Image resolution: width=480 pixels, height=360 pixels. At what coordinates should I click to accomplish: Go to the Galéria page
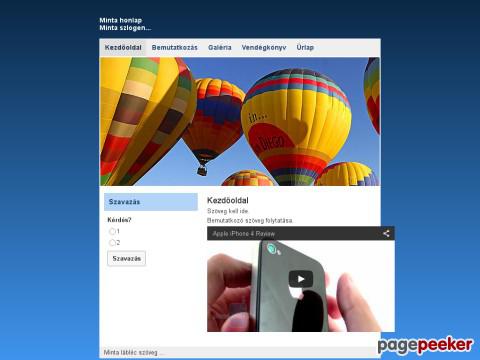tap(220, 47)
